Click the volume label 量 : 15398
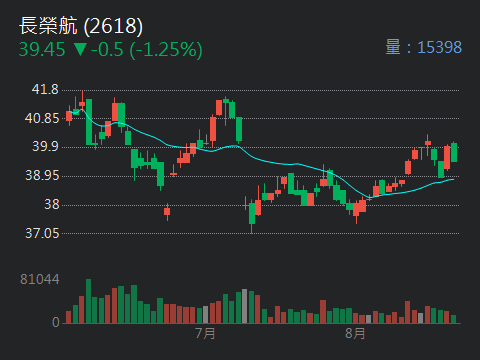This screenshot has width=480, height=360. (424, 47)
